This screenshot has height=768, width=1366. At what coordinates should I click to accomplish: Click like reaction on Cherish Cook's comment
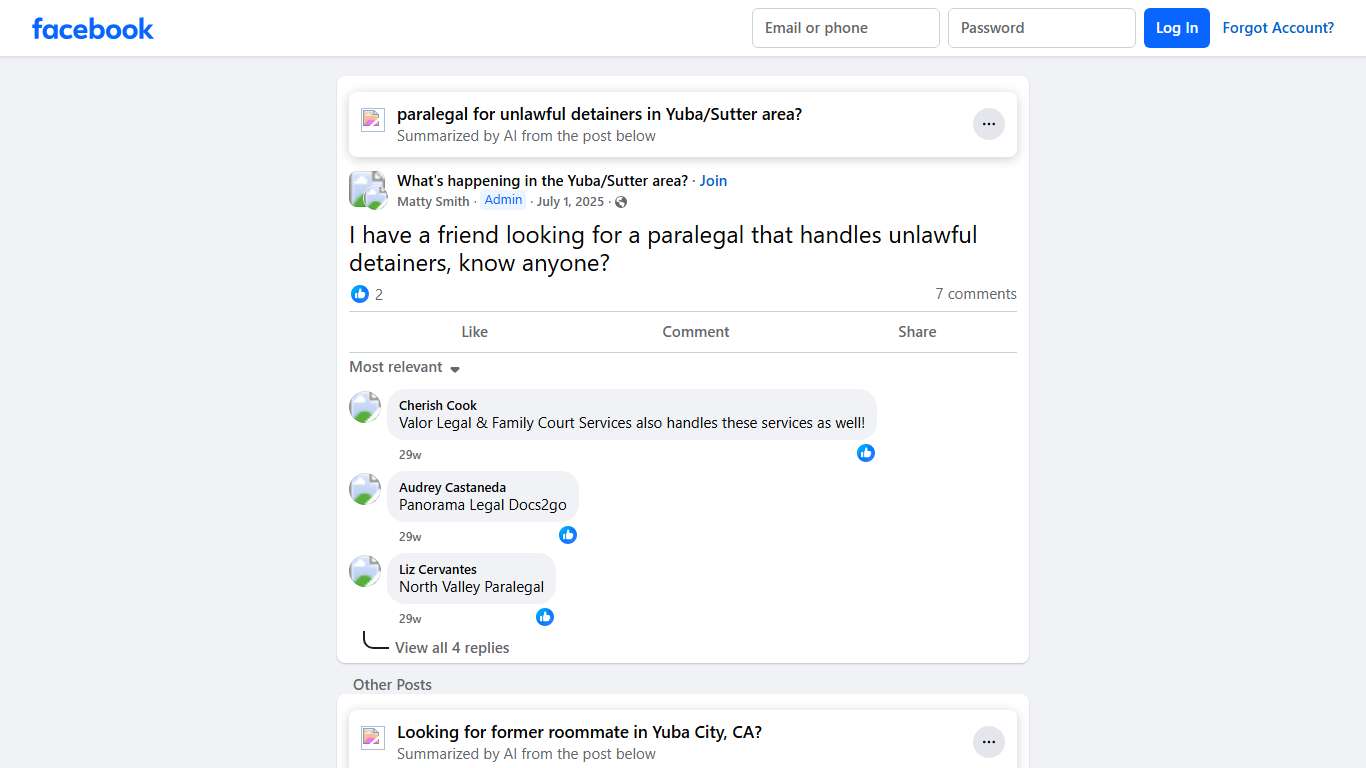pos(866,453)
